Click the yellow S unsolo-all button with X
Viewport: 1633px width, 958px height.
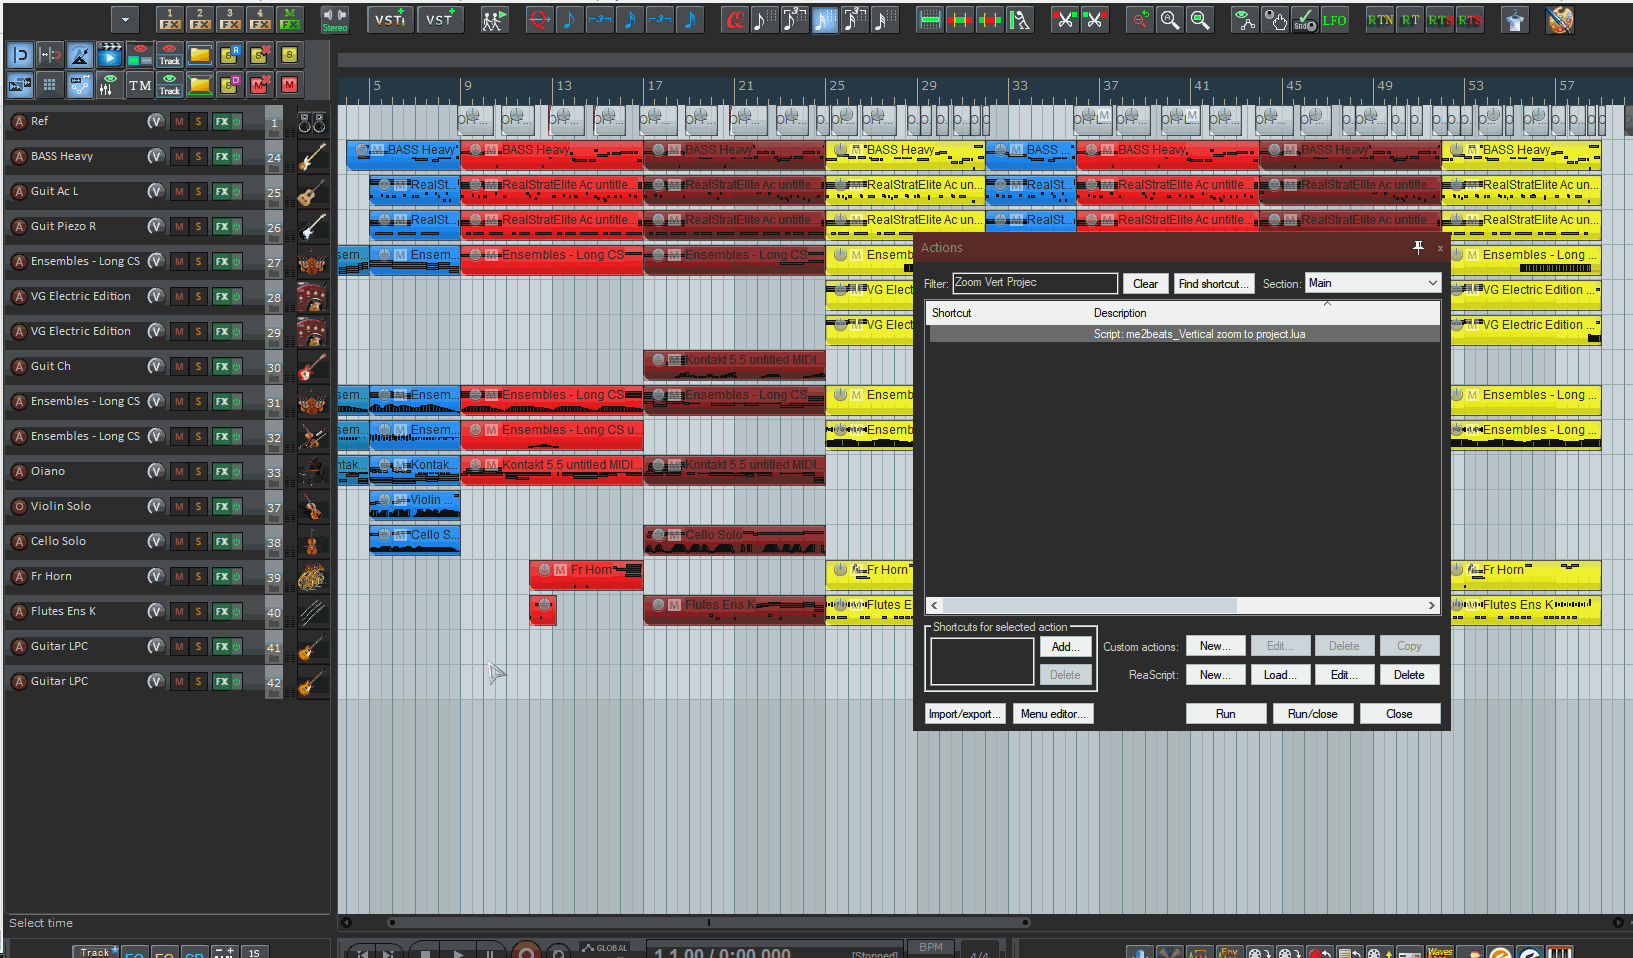[260, 55]
